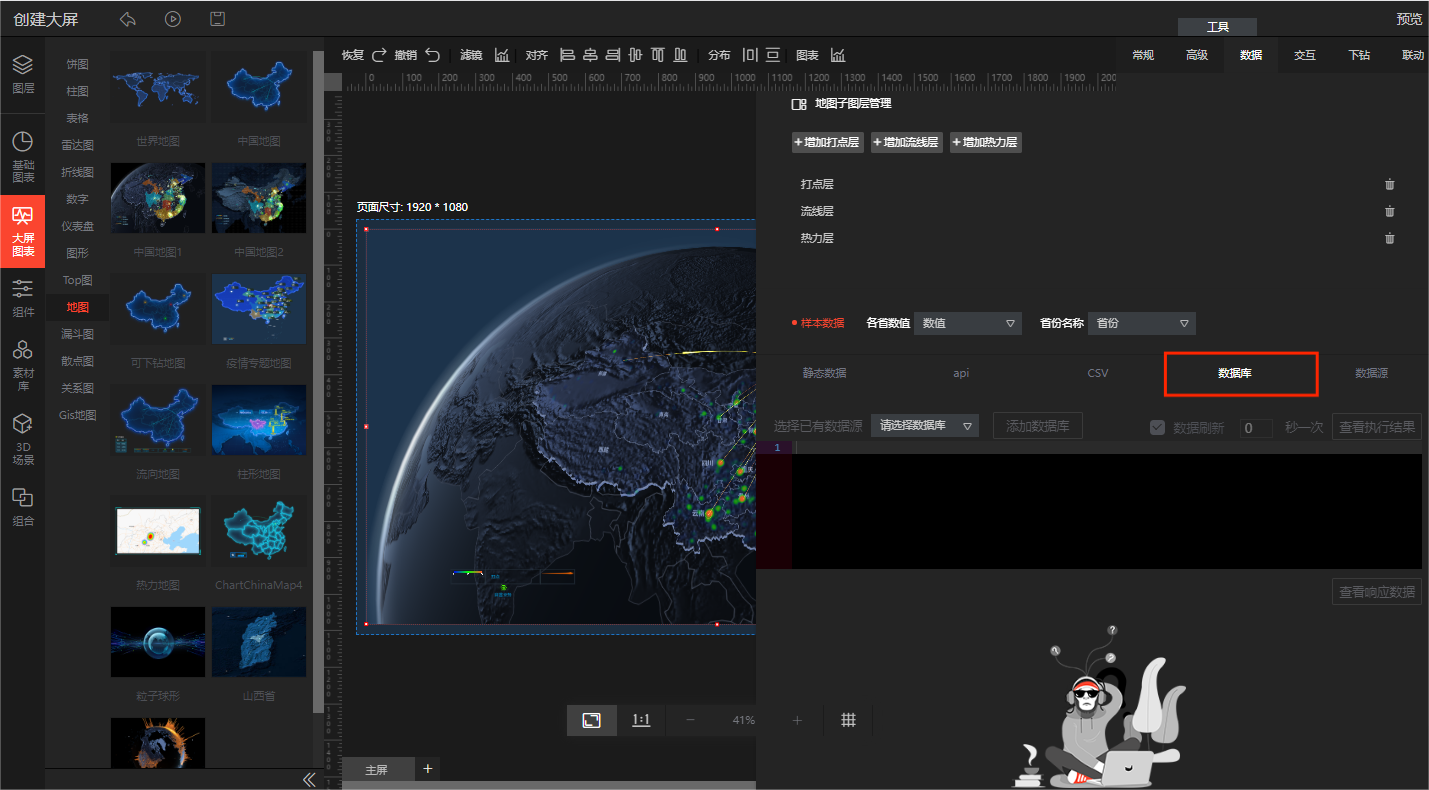
Task: Toggle the 数据刷新 checkbox
Action: (x=1158, y=427)
